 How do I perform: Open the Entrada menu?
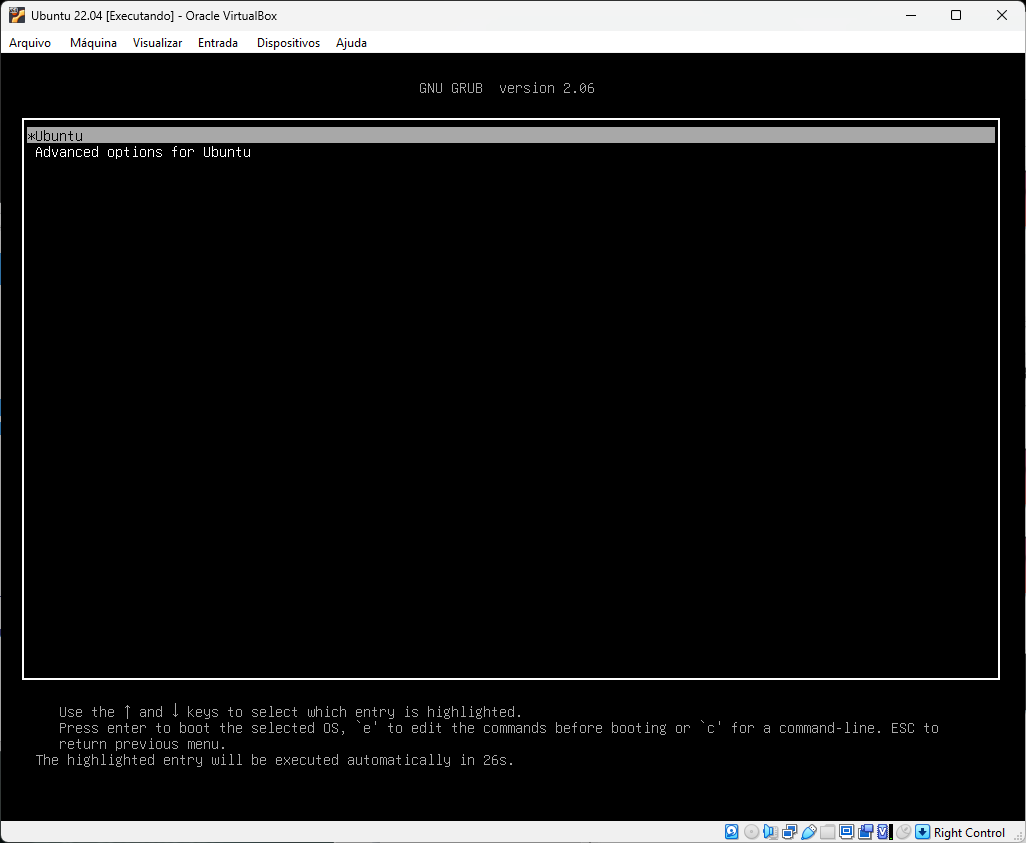tap(218, 43)
